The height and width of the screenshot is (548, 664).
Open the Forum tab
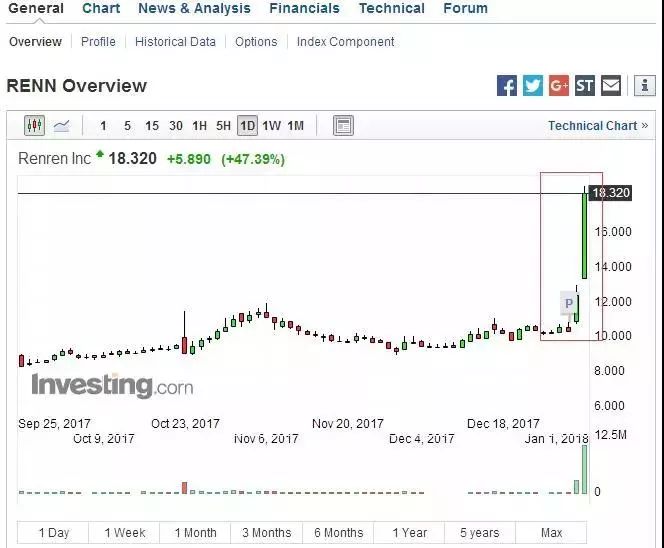click(465, 8)
